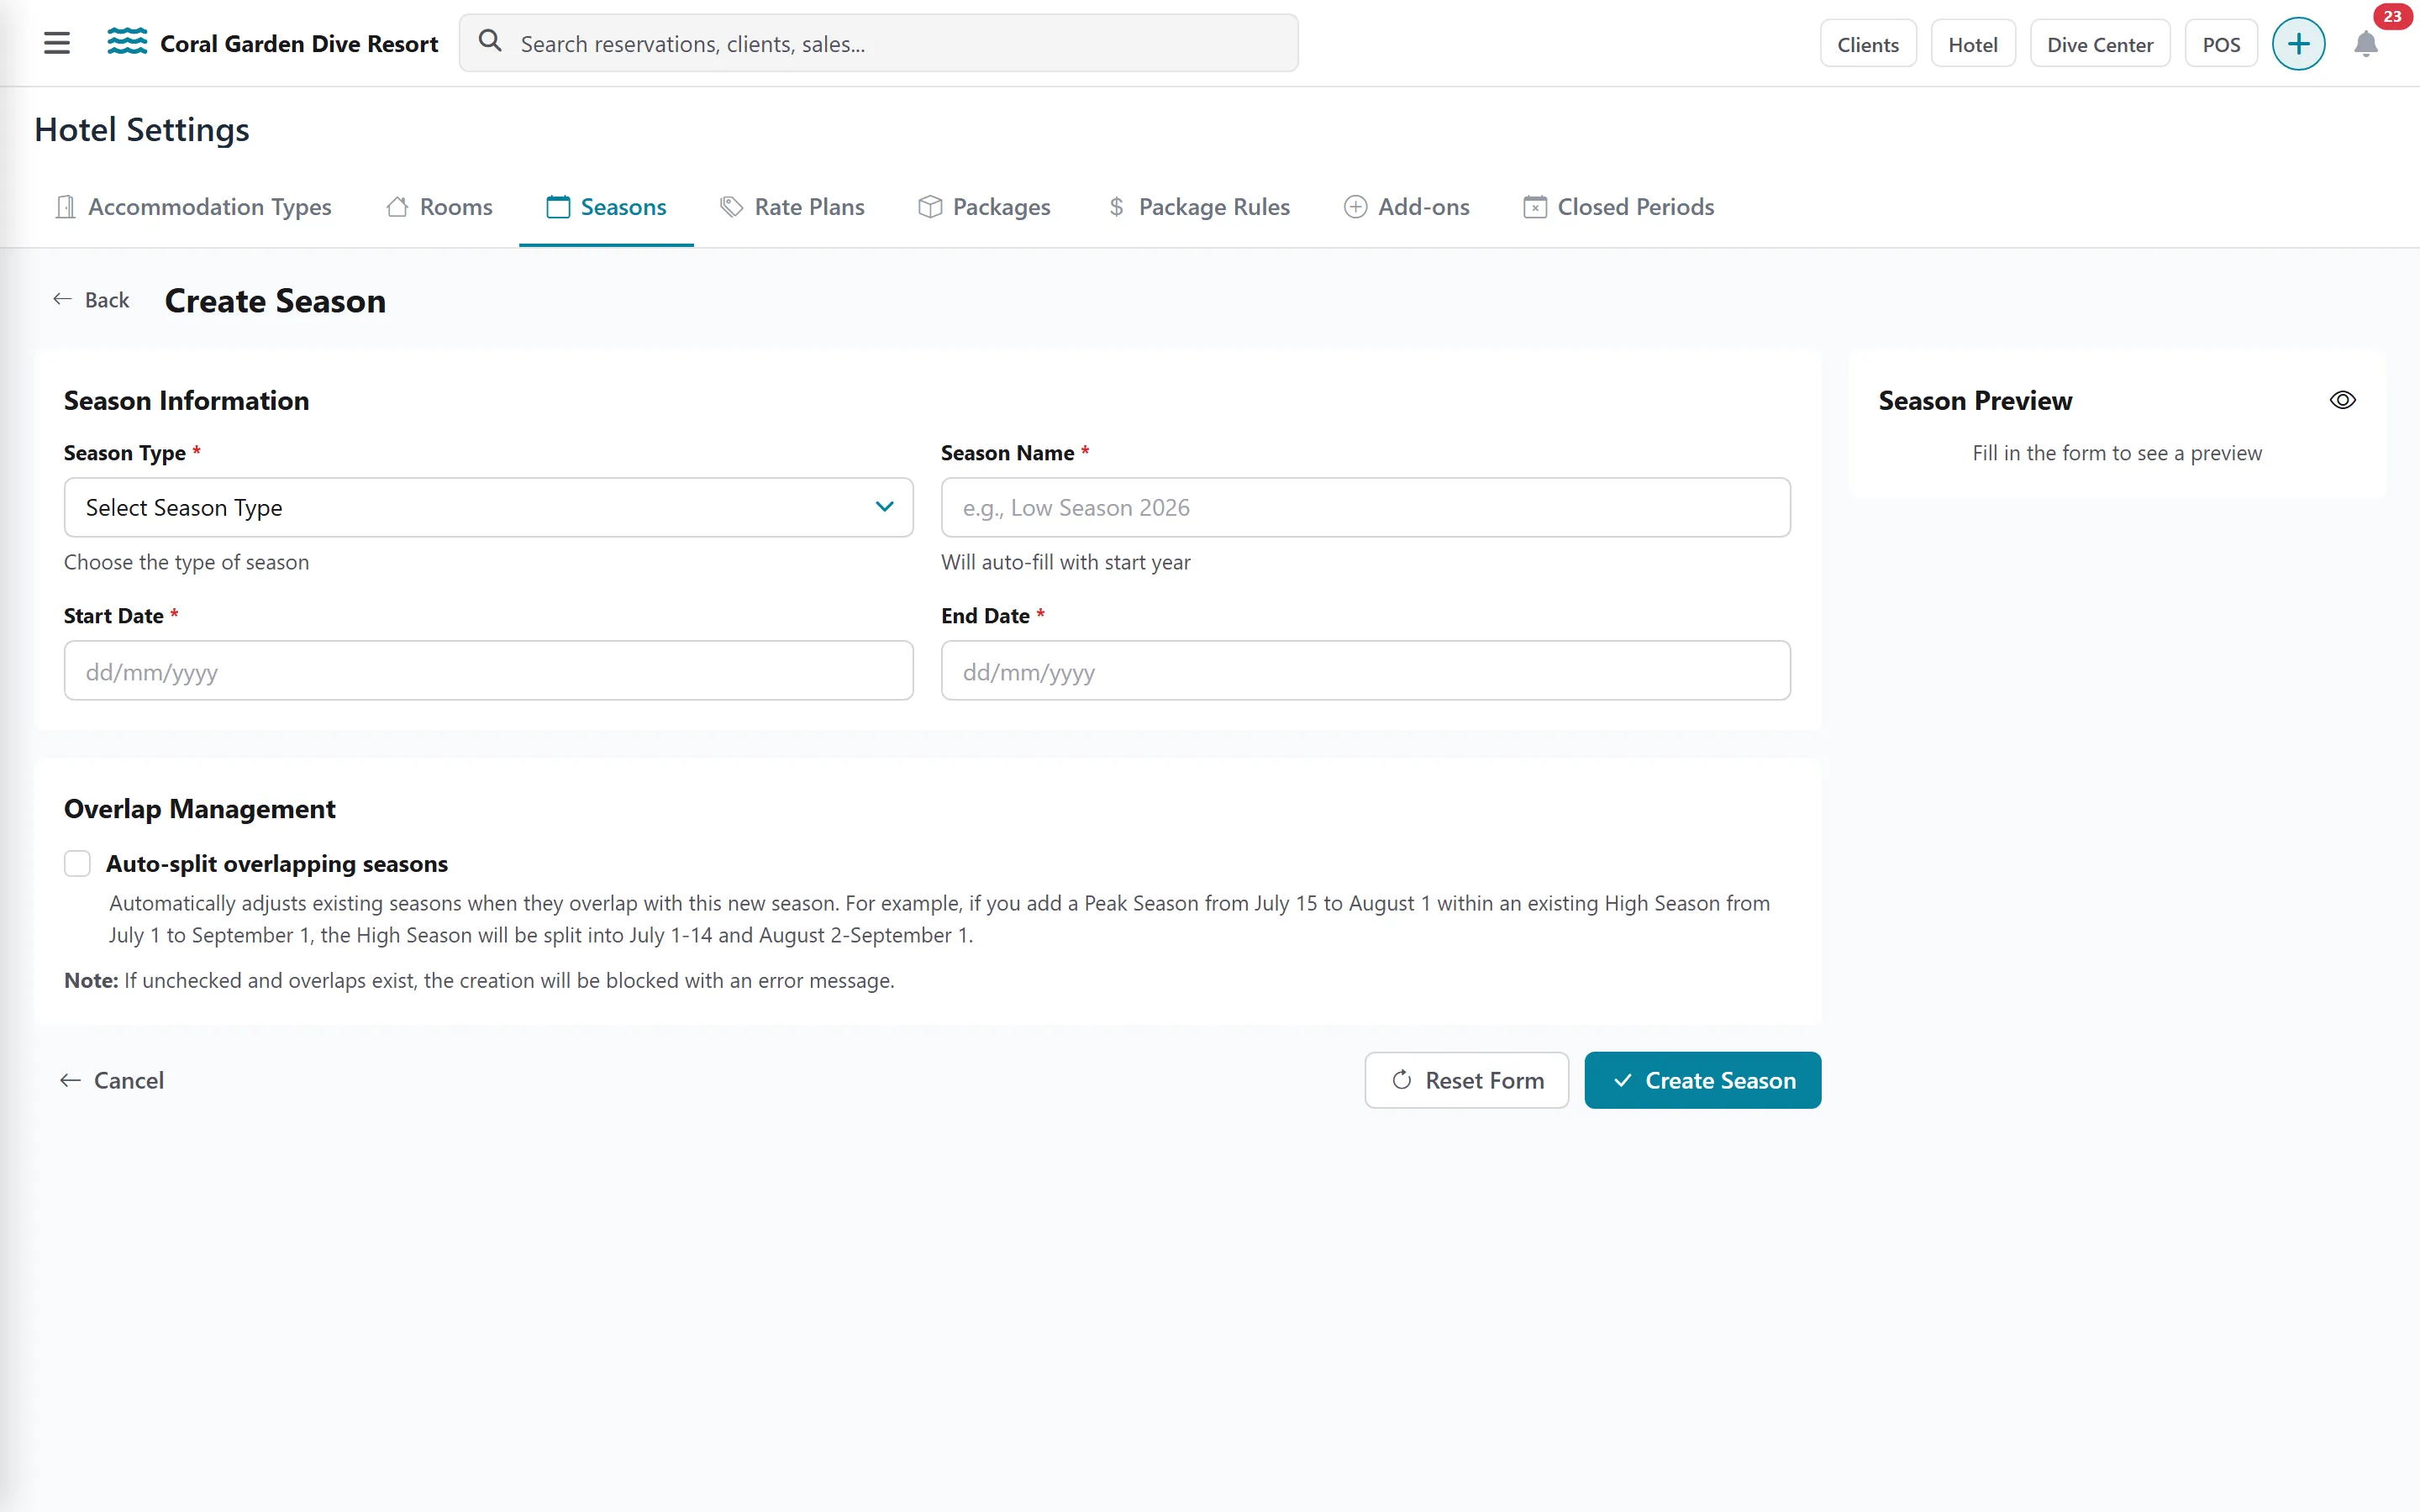Expand the Select Season Type dropdown
This screenshot has width=2420, height=1512.
tap(488, 507)
